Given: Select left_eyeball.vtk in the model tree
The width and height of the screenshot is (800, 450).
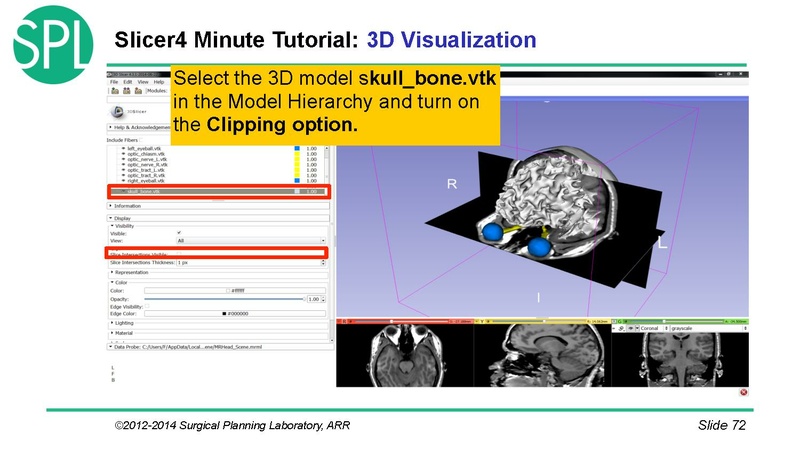Looking at the screenshot, I should (144, 148).
